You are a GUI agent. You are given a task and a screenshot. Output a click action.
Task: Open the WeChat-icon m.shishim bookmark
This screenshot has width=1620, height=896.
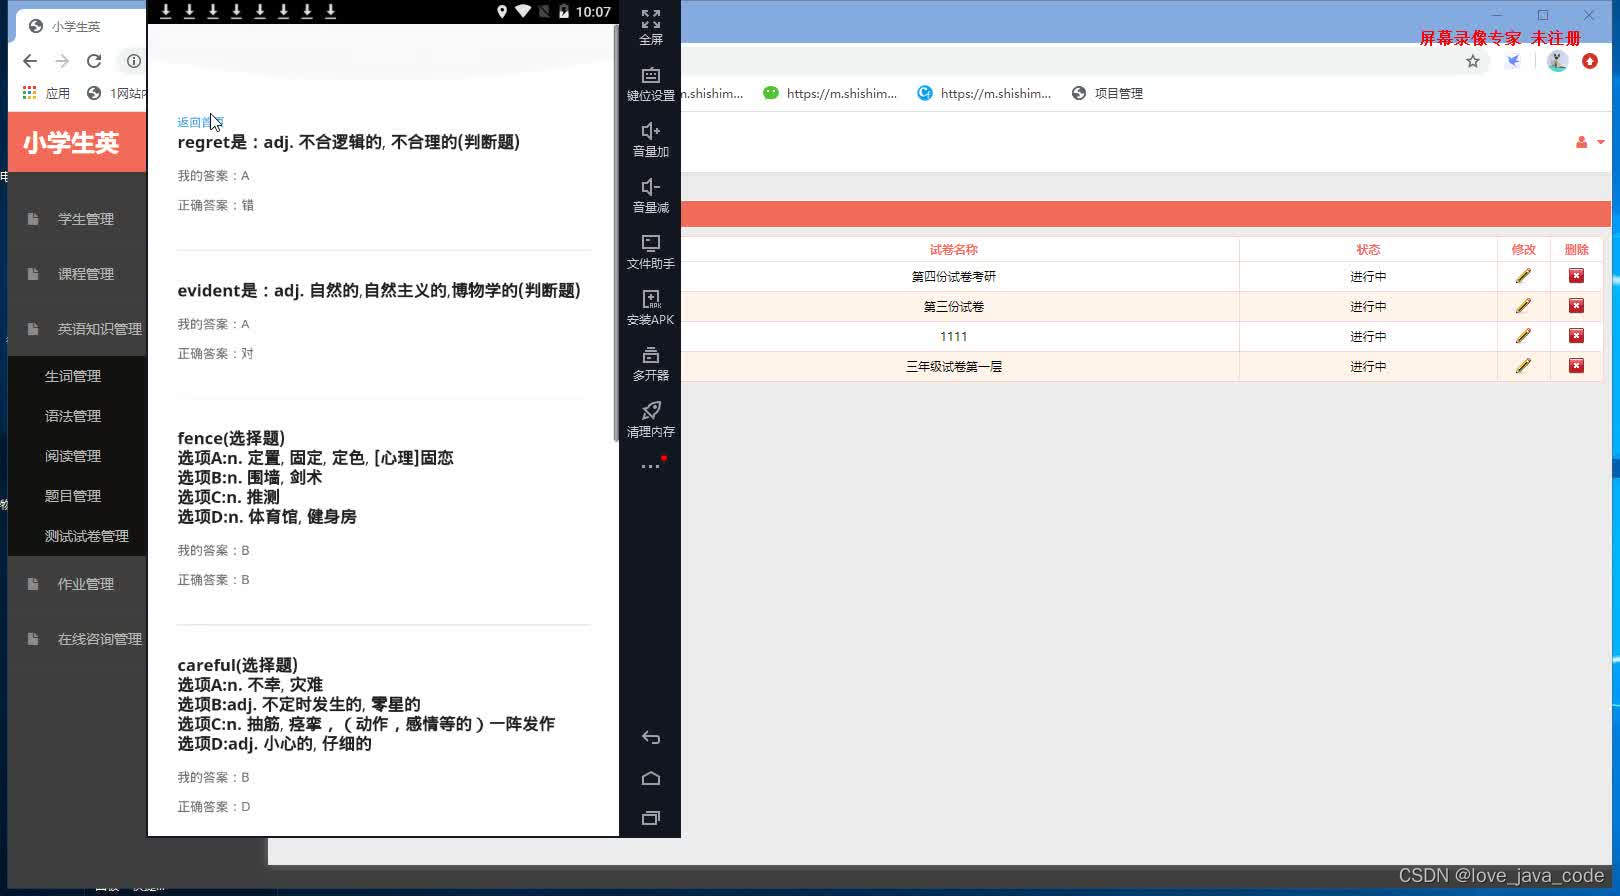[x=830, y=93]
